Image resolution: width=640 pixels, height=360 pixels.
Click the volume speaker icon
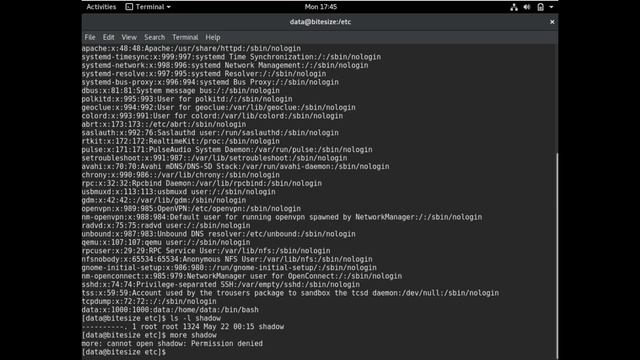(x=527, y=7)
